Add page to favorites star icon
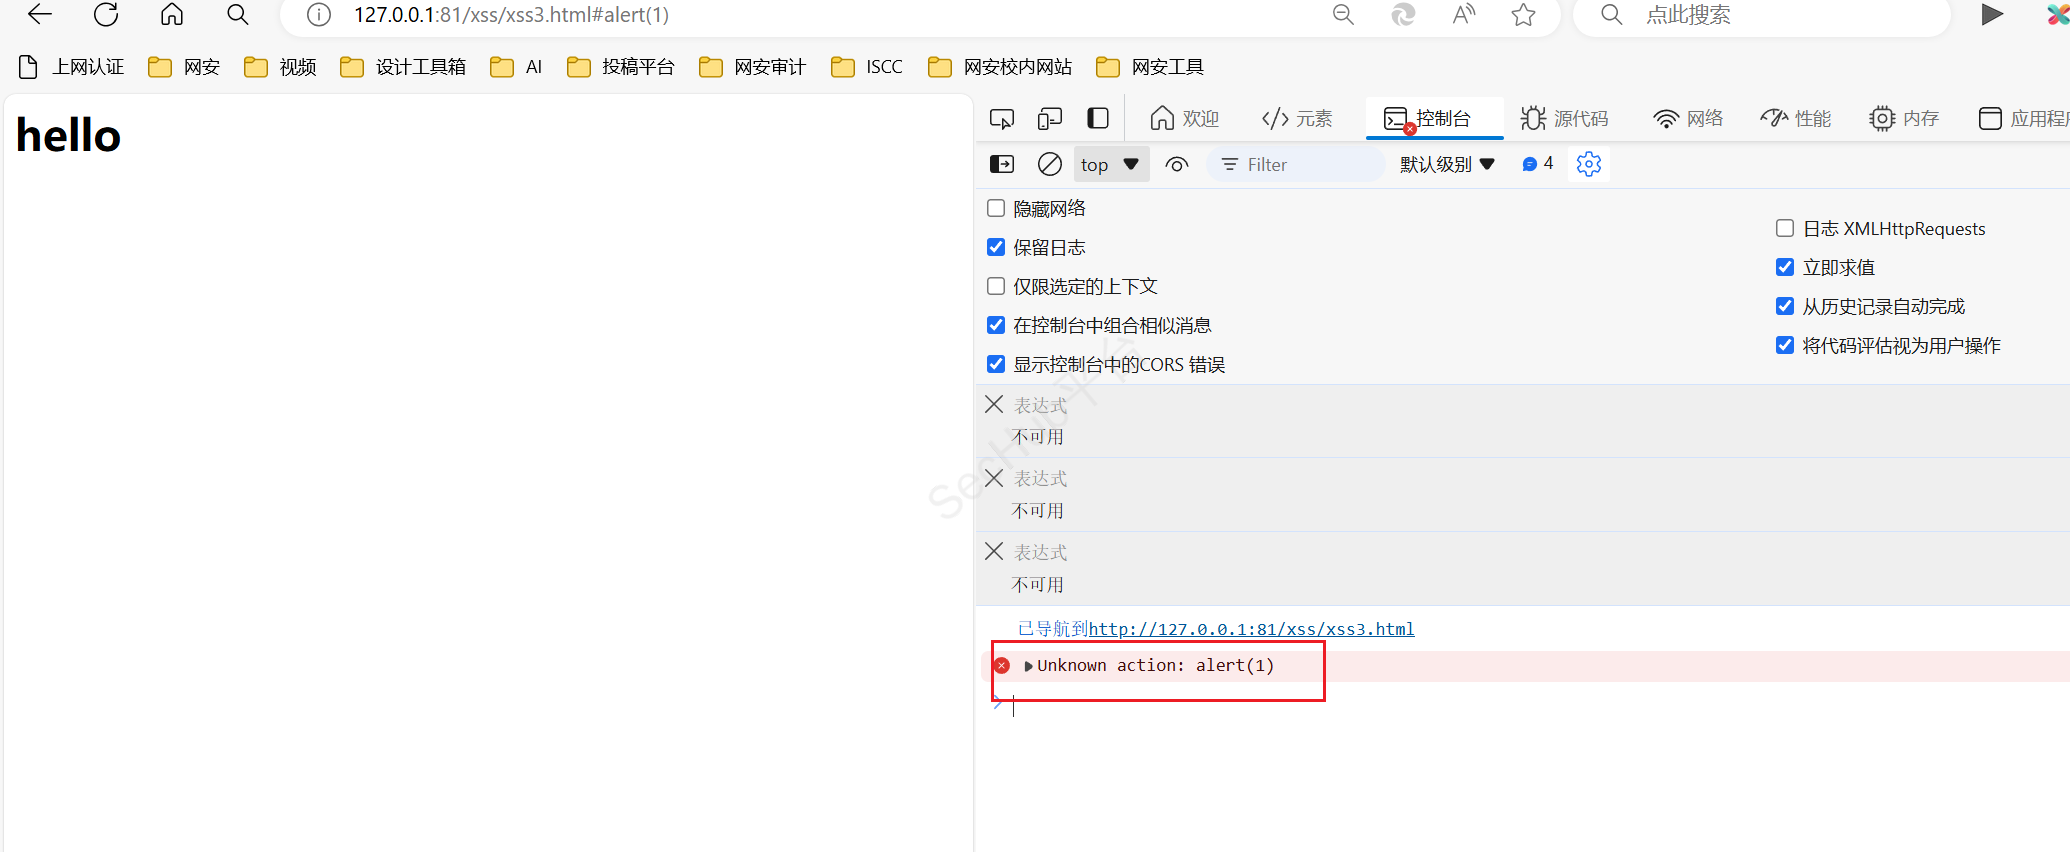The width and height of the screenshot is (2070, 852). (1523, 15)
